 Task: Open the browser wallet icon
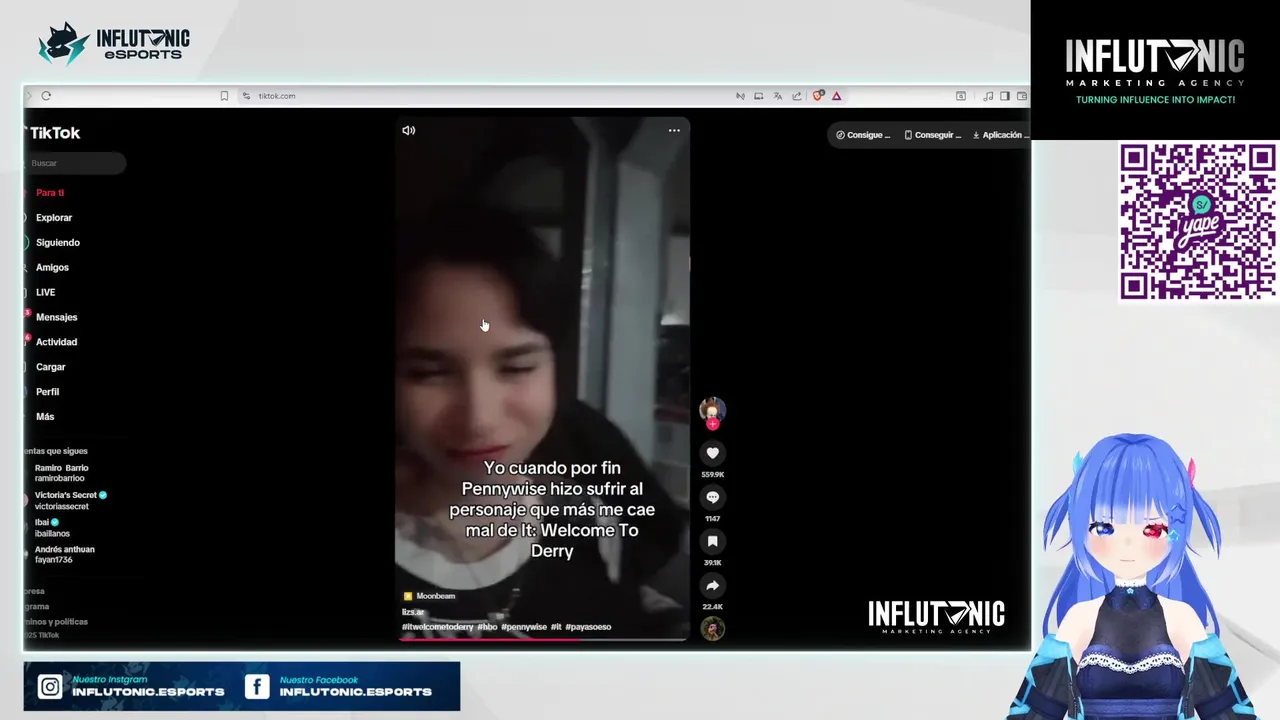tap(1022, 96)
